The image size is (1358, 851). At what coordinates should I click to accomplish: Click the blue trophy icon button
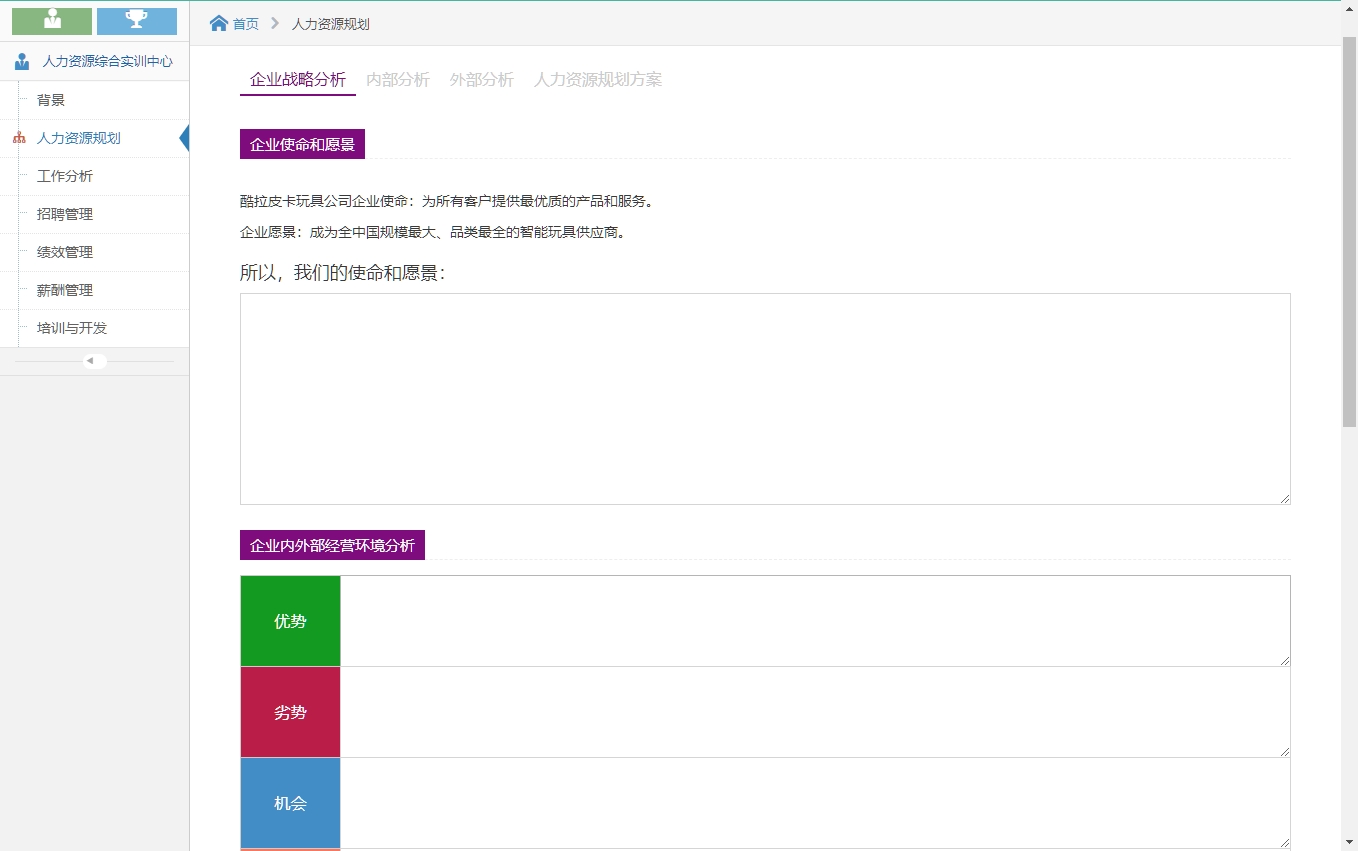pos(136,21)
